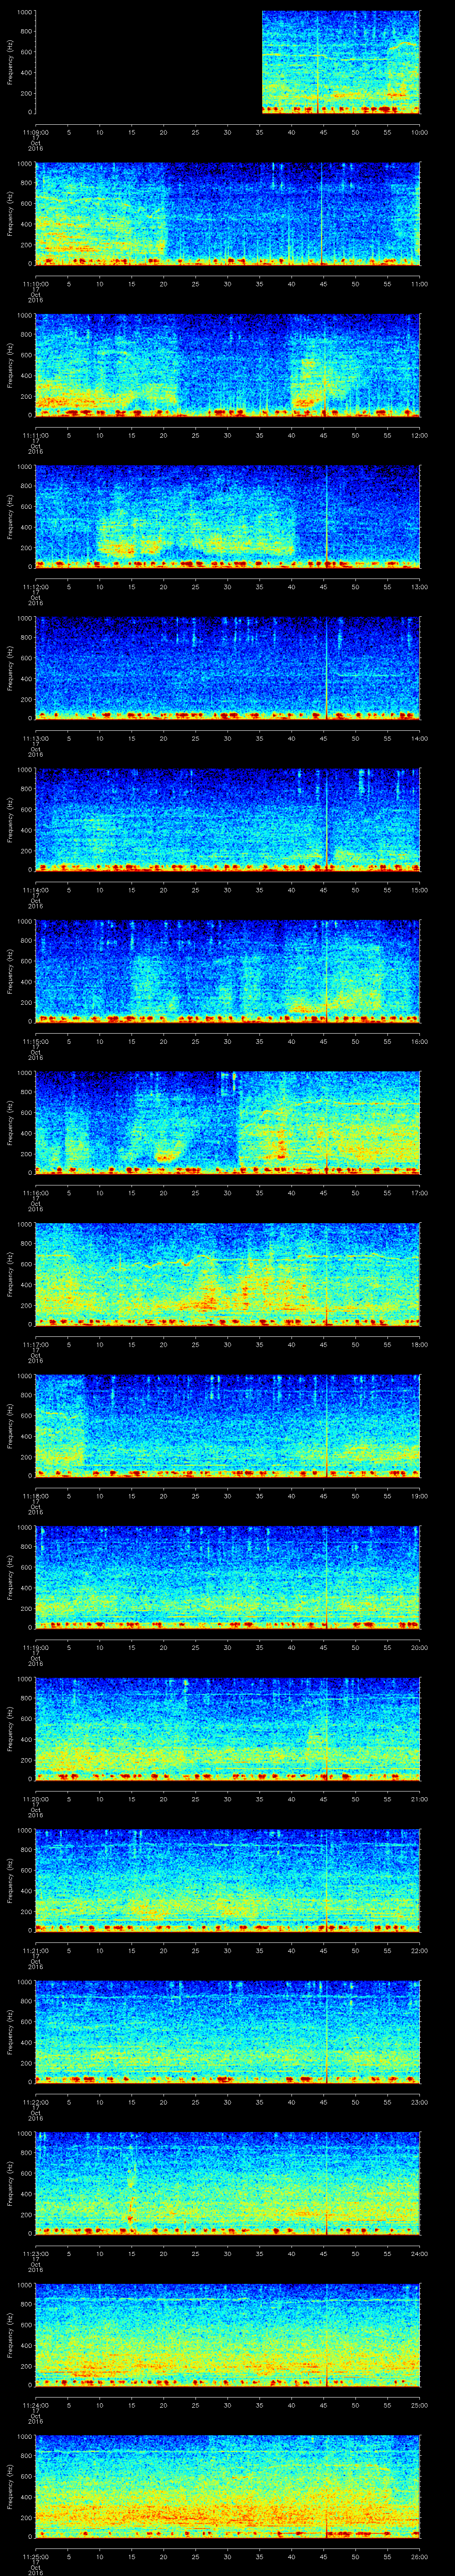Pick the spectrogram panel starting at 11:12:00

click(x=227, y=517)
